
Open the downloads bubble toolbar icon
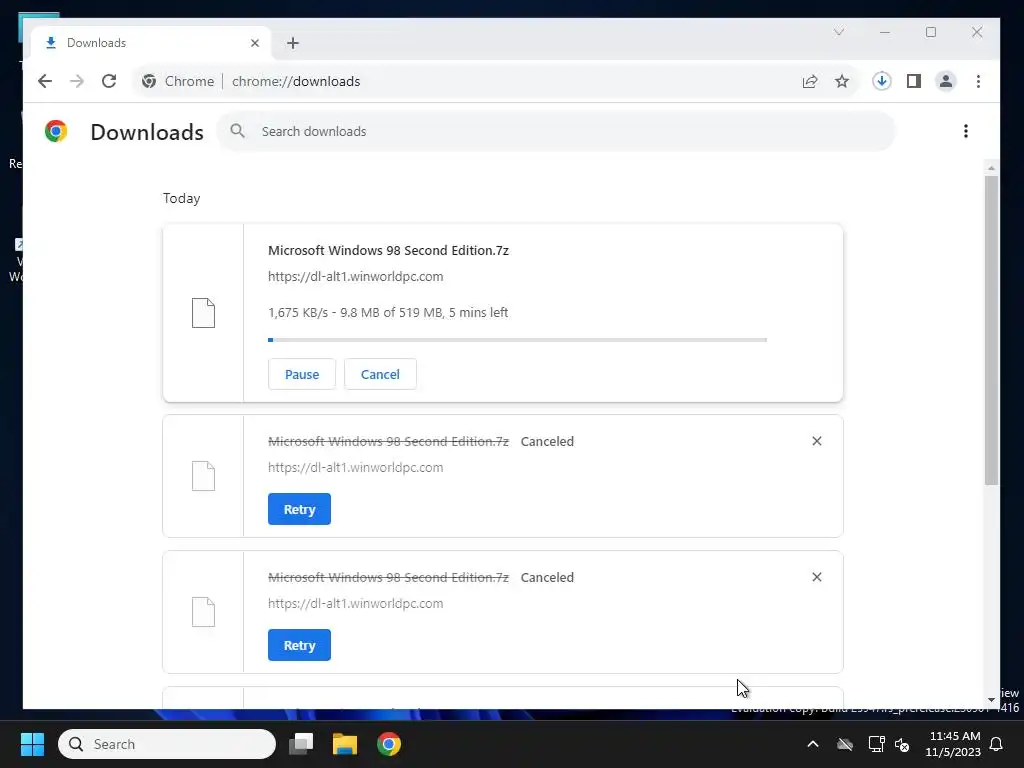(x=882, y=81)
